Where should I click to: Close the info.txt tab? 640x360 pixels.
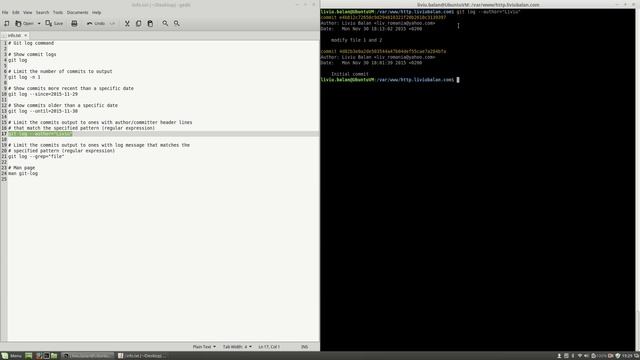coord(25,36)
